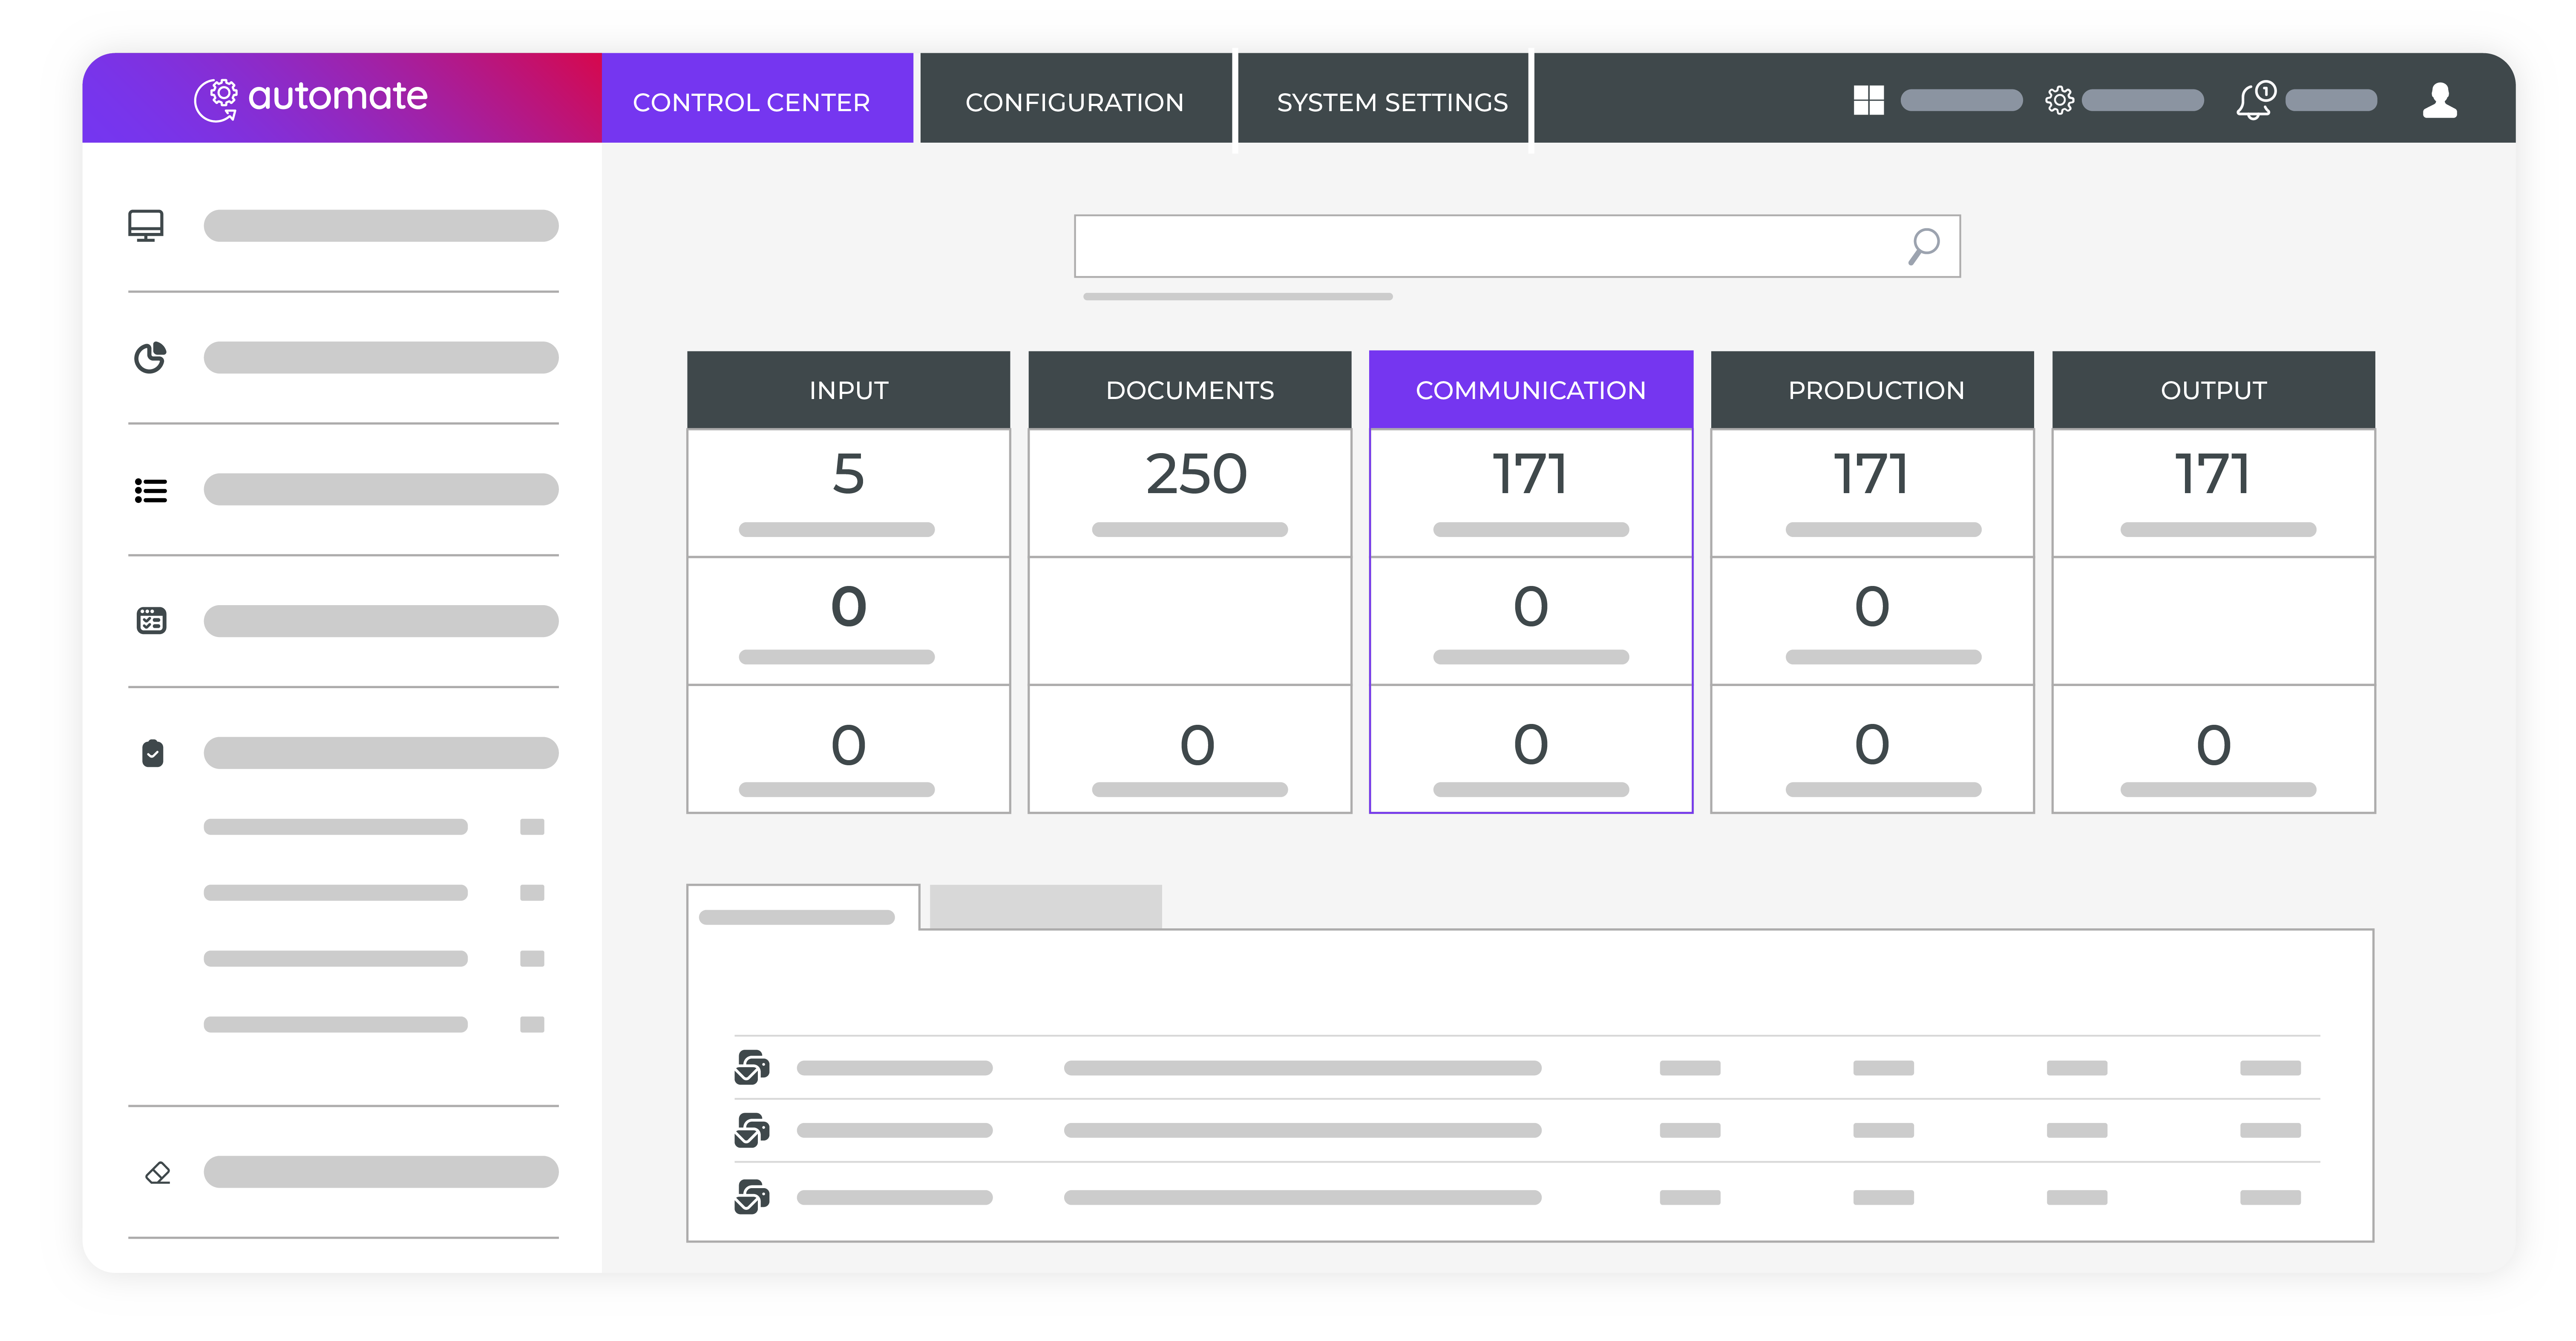This screenshot has width=2576, height=1341.
Task: Select the INPUT column header
Action: click(848, 390)
